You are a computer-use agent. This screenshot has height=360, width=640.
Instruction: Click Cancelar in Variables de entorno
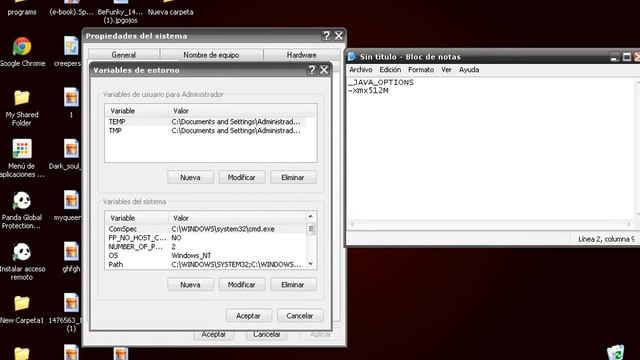pos(300,316)
